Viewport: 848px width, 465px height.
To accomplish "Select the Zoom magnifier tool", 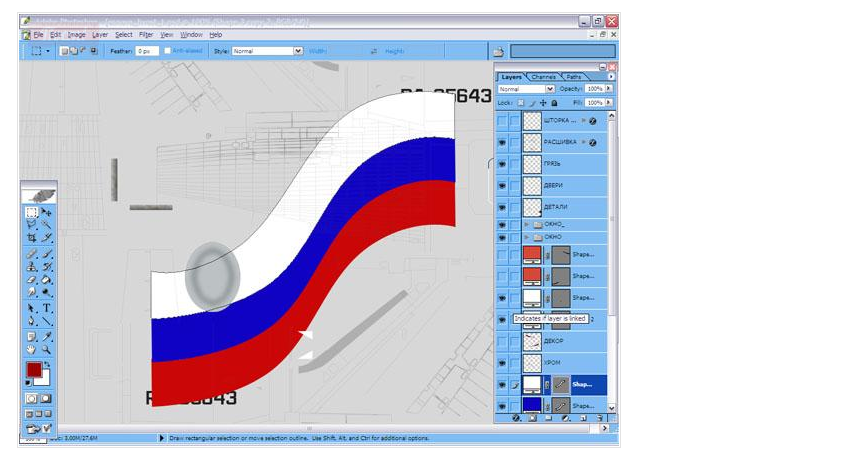I will [47, 350].
